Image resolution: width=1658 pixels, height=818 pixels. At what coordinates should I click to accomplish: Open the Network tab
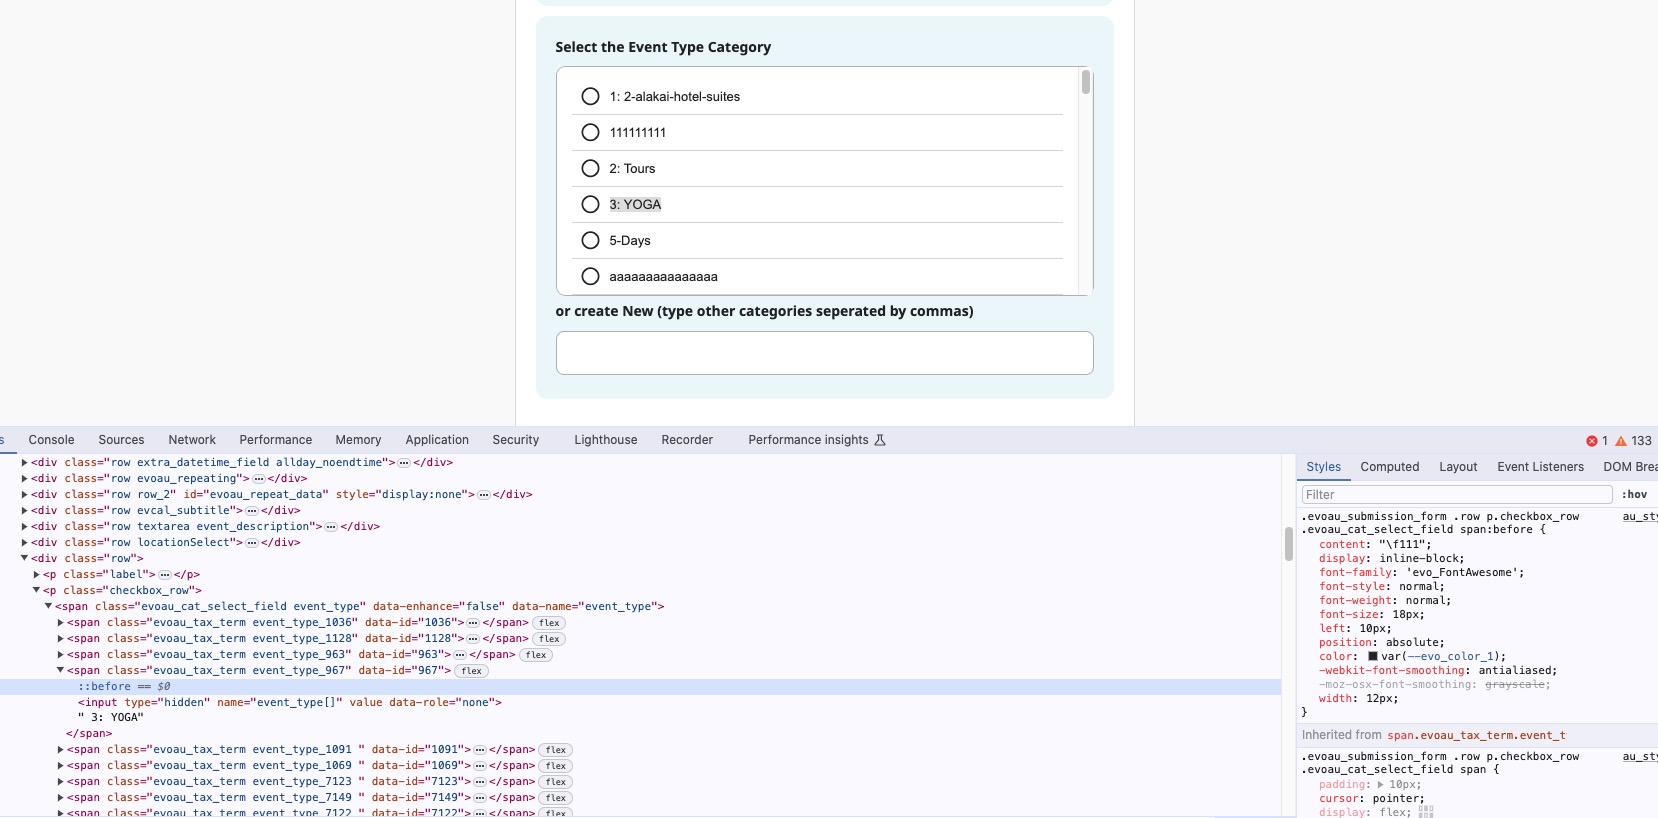(x=192, y=440)
